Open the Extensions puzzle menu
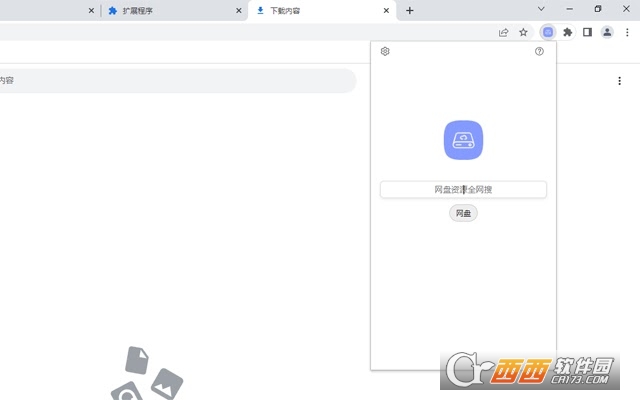640x400 pixels. tap(567, 32)
